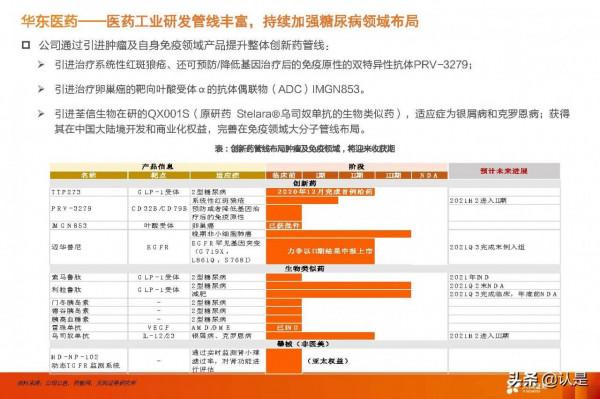Screen dimensions: 600x399
Task: Click the VEGF target cell
Action: [x=159, y=327]
